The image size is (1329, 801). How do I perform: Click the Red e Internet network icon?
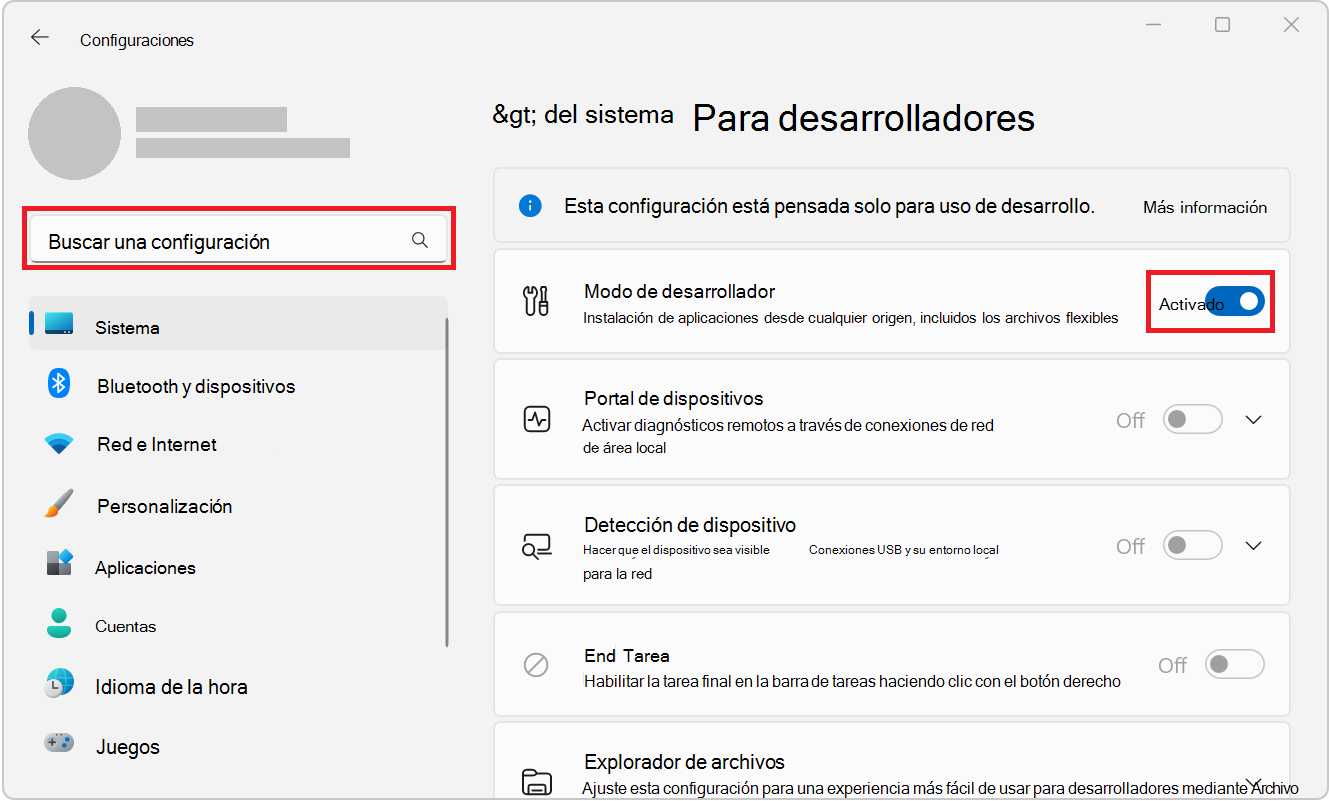tap(58, 444)
